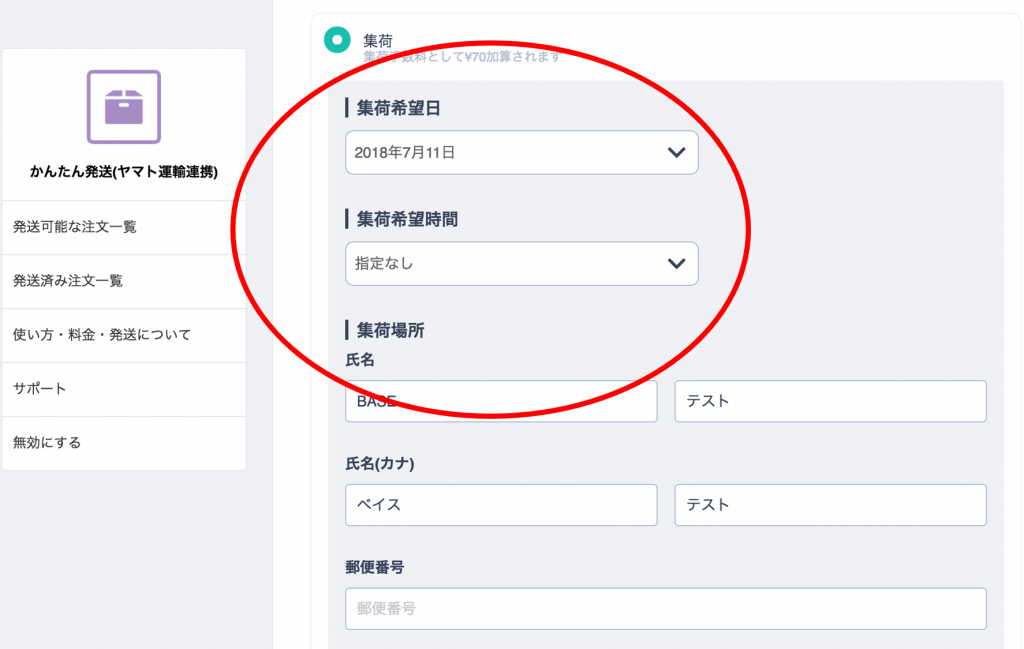This screenshot has width=1024, height=649.
Task: Click the 氏名 field containing テスト
Action: [830, 401]
